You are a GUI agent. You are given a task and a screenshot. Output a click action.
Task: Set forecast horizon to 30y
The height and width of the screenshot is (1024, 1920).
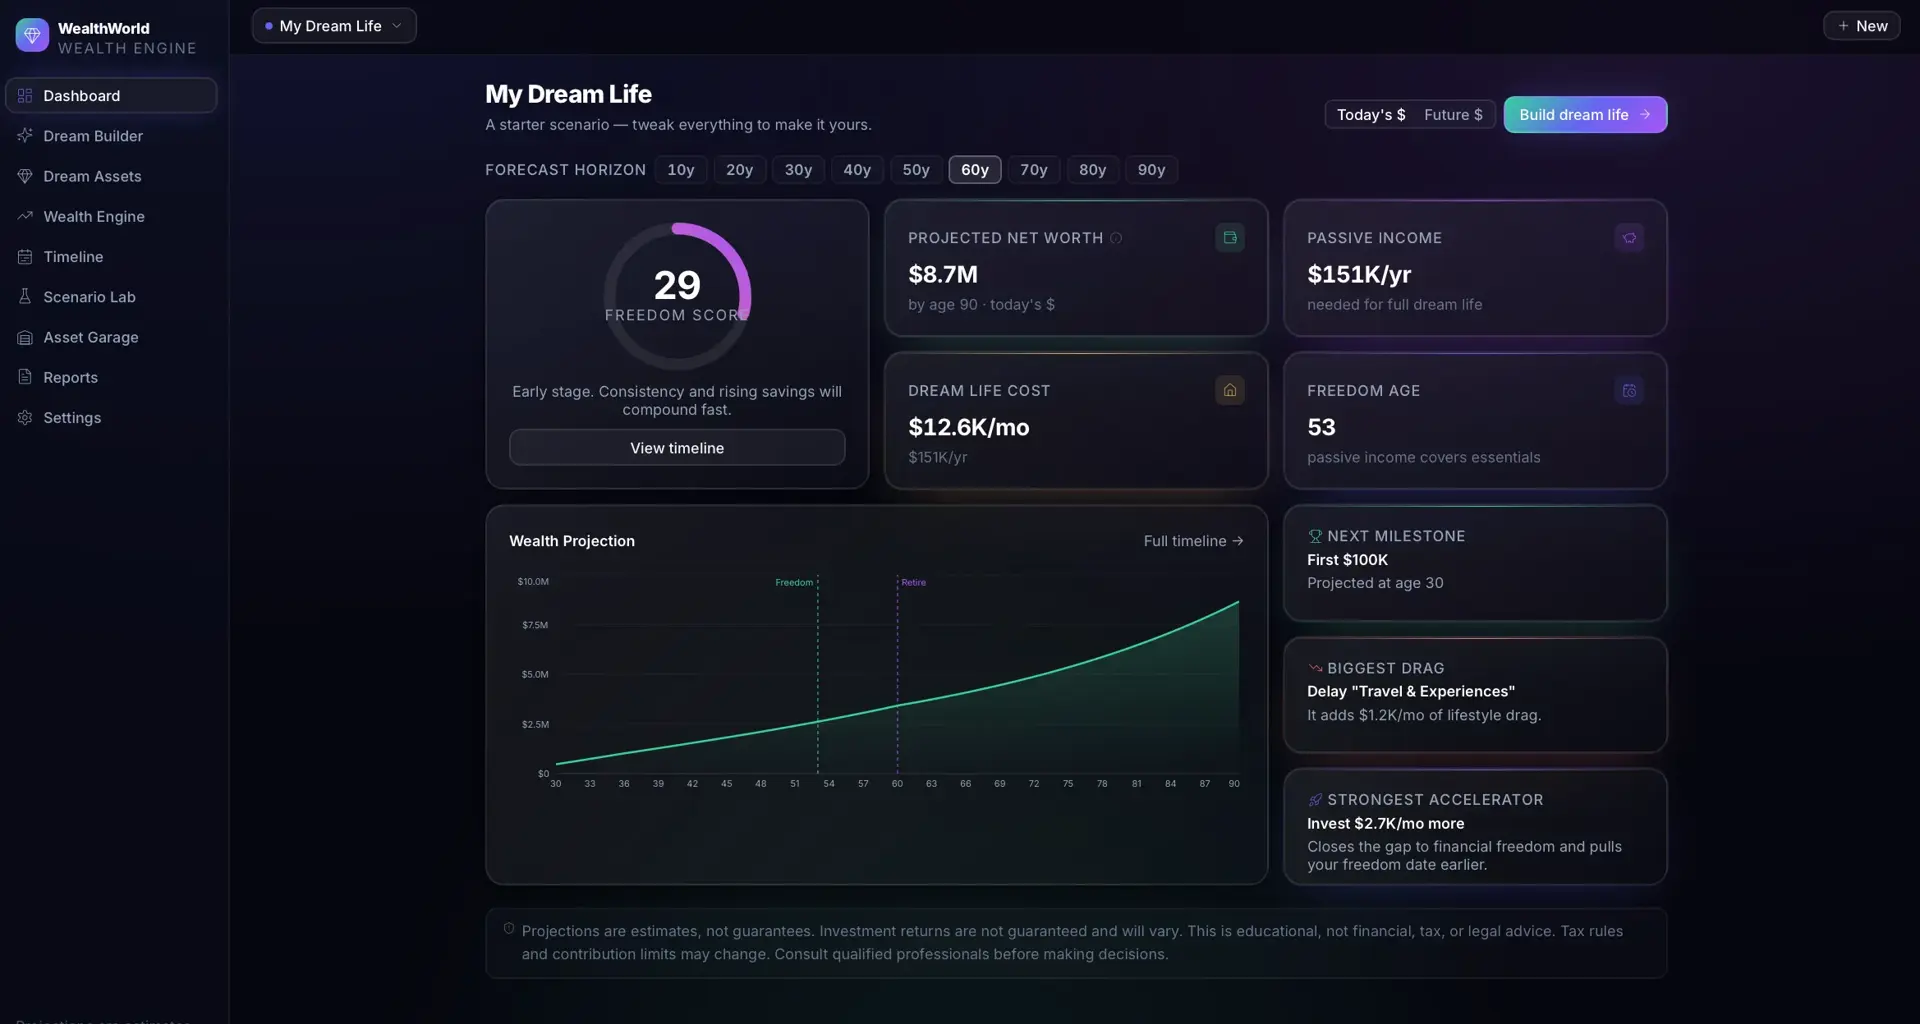coord(798,170)
